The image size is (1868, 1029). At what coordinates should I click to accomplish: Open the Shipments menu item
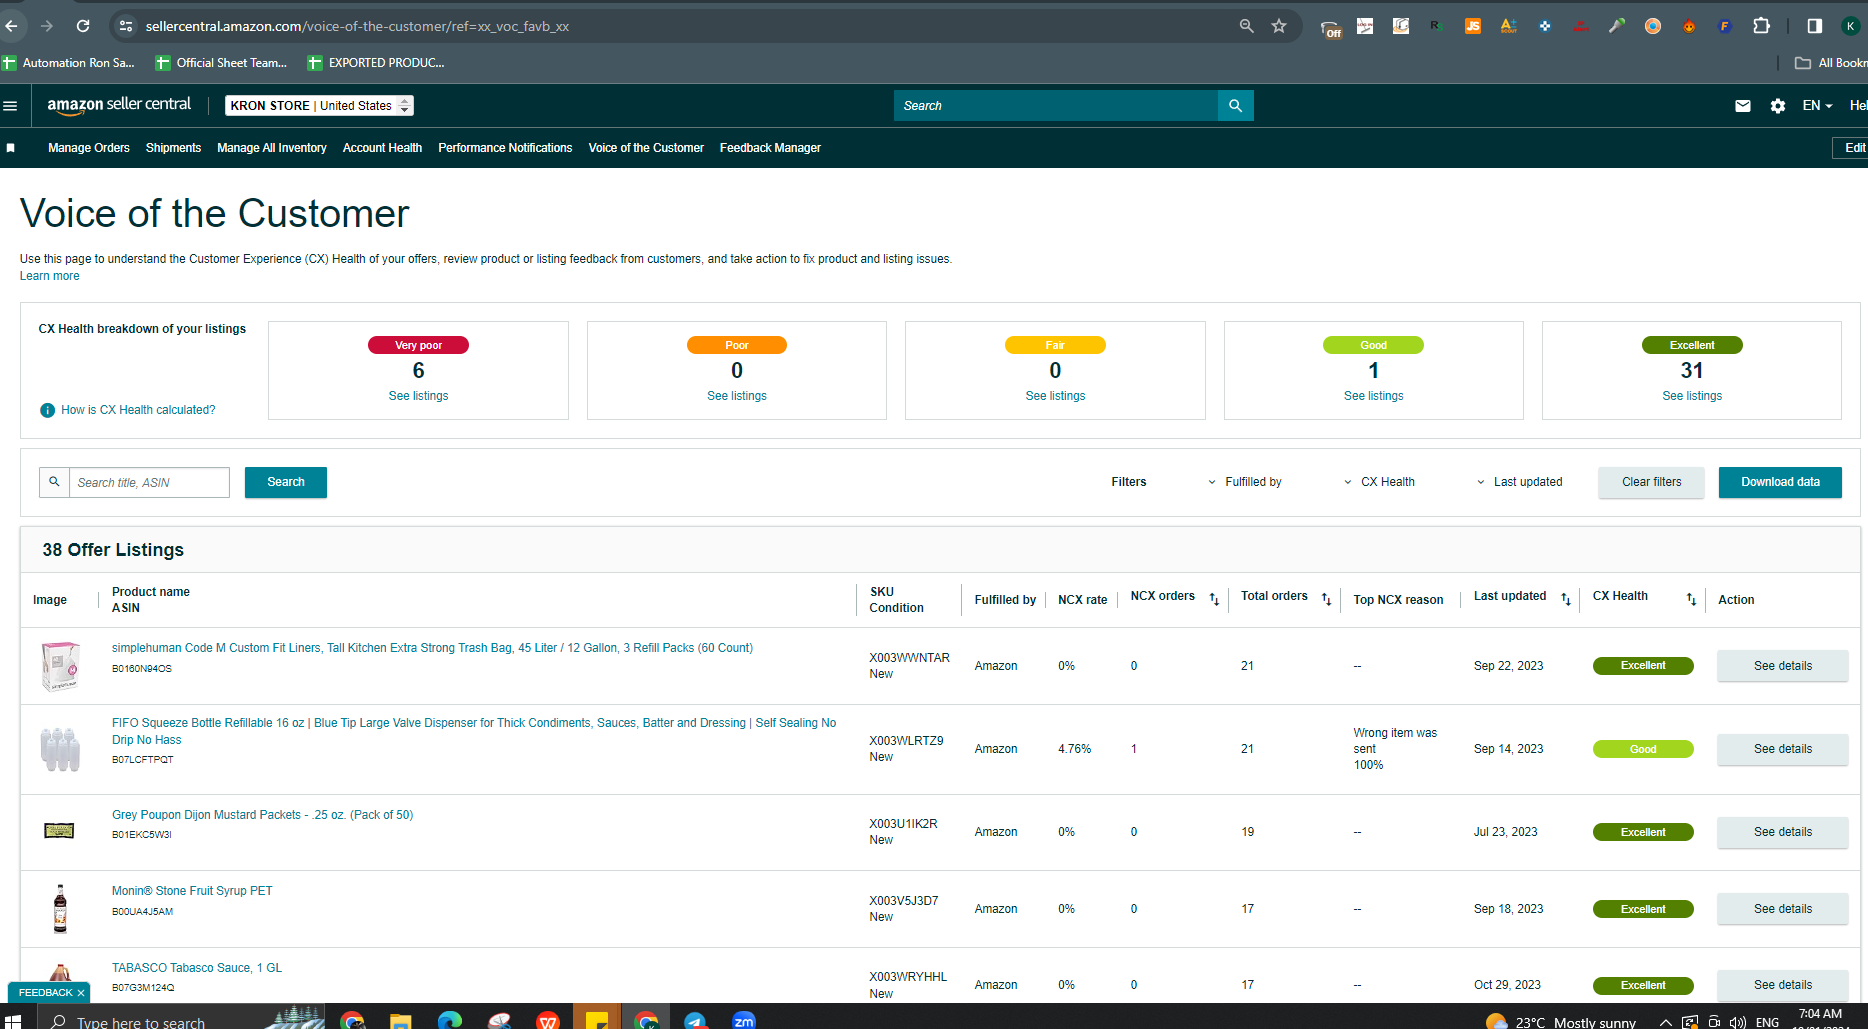(x=173, y=148)
